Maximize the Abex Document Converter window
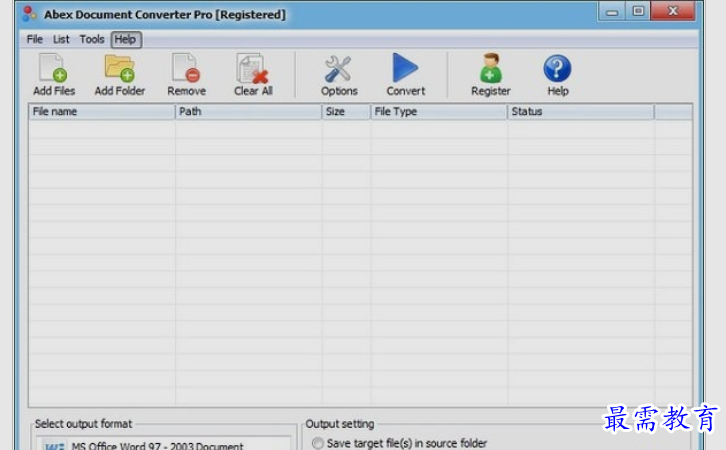Screen dimensions: 726x450 tap(638, 11)
